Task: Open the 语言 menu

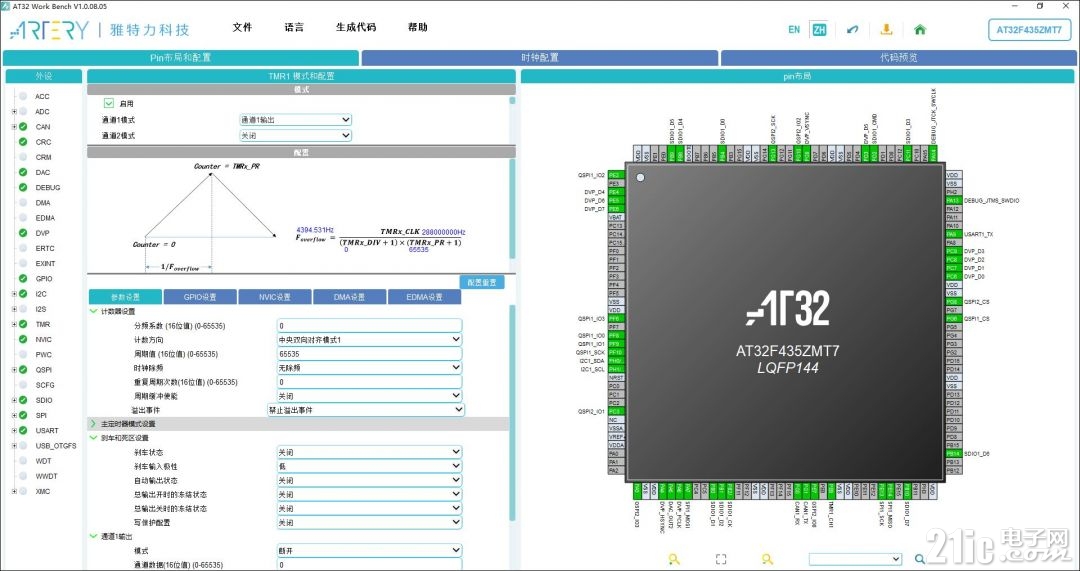Action: 294,28
